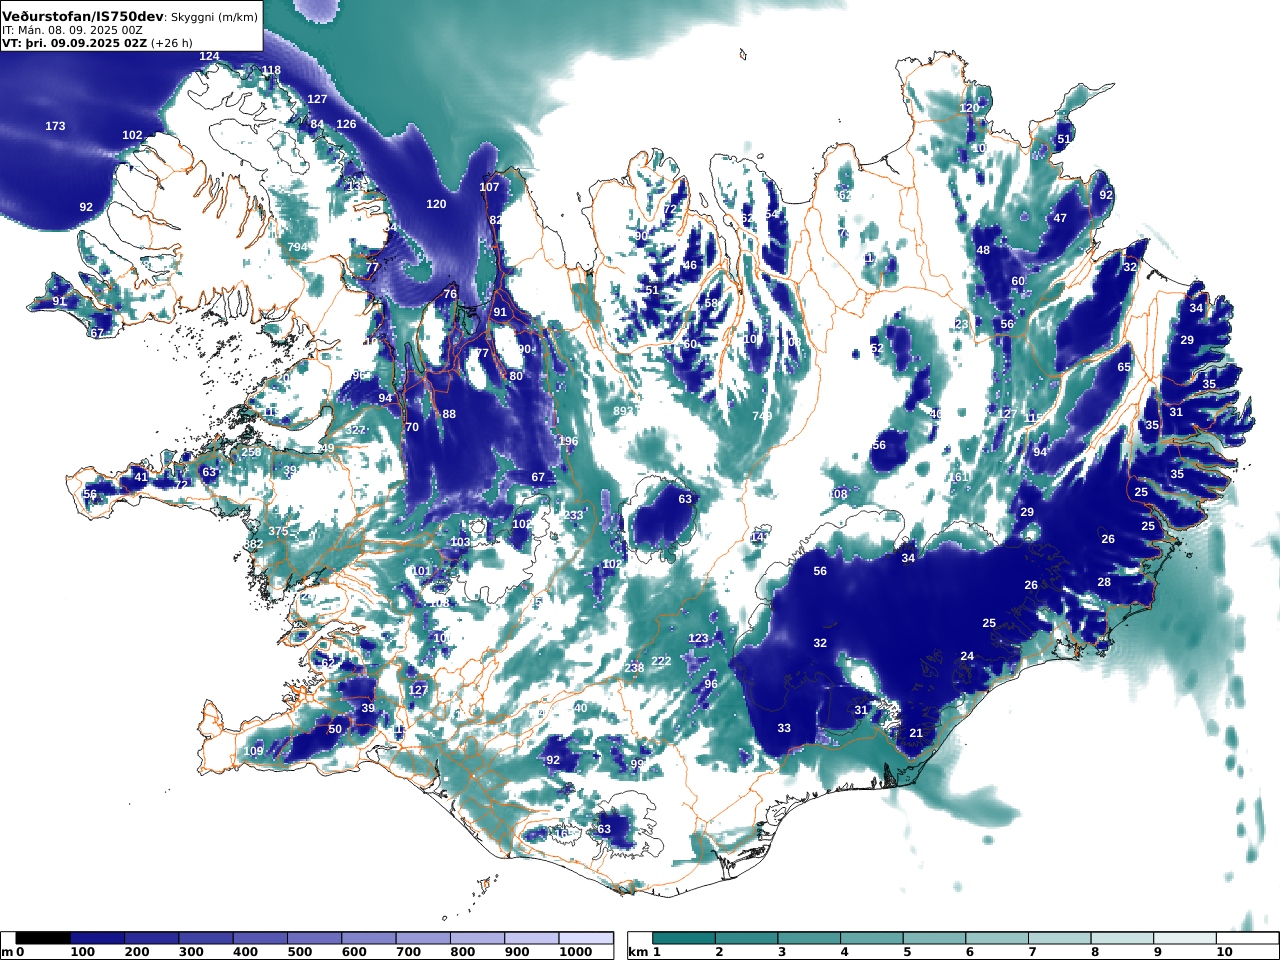The image size is (1280, 960).
Task: Click the black 0–100 m legend swatch
Action: click(x=43, y=938)
